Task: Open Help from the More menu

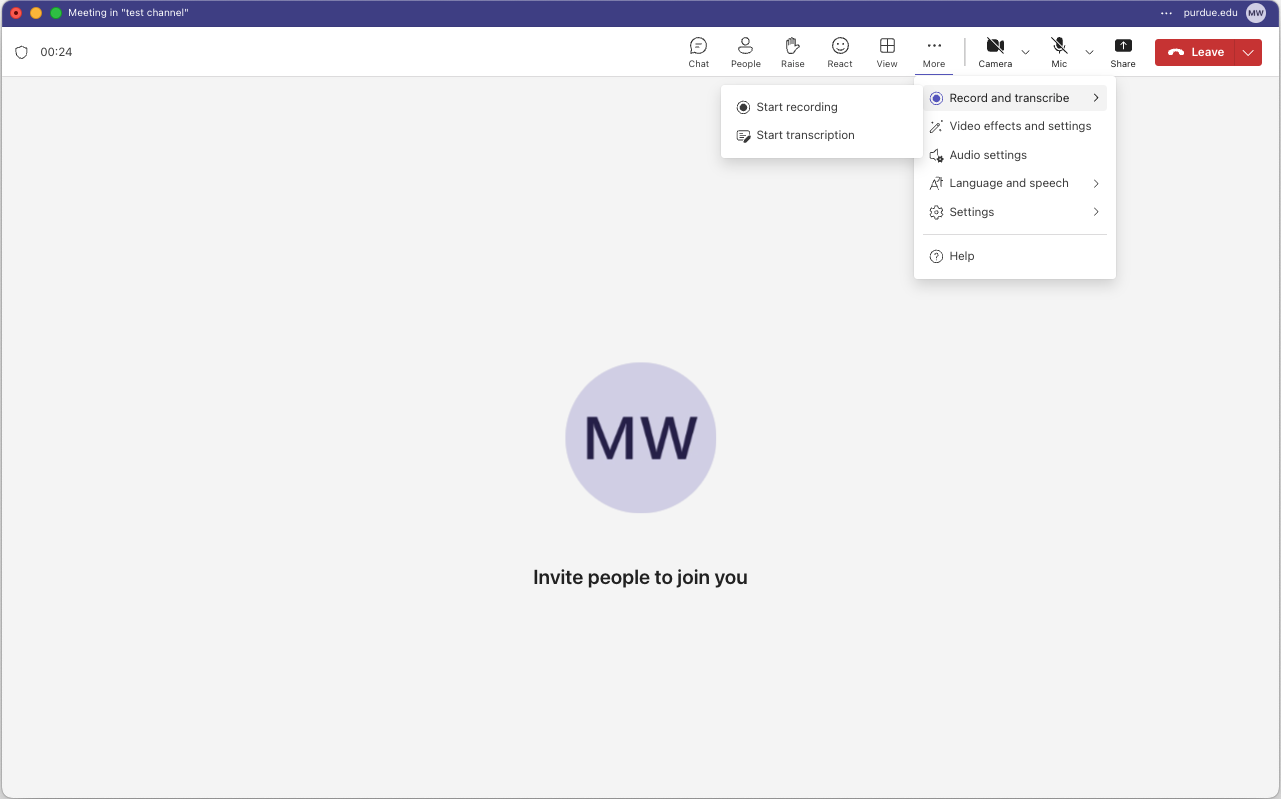Action: 961,256
